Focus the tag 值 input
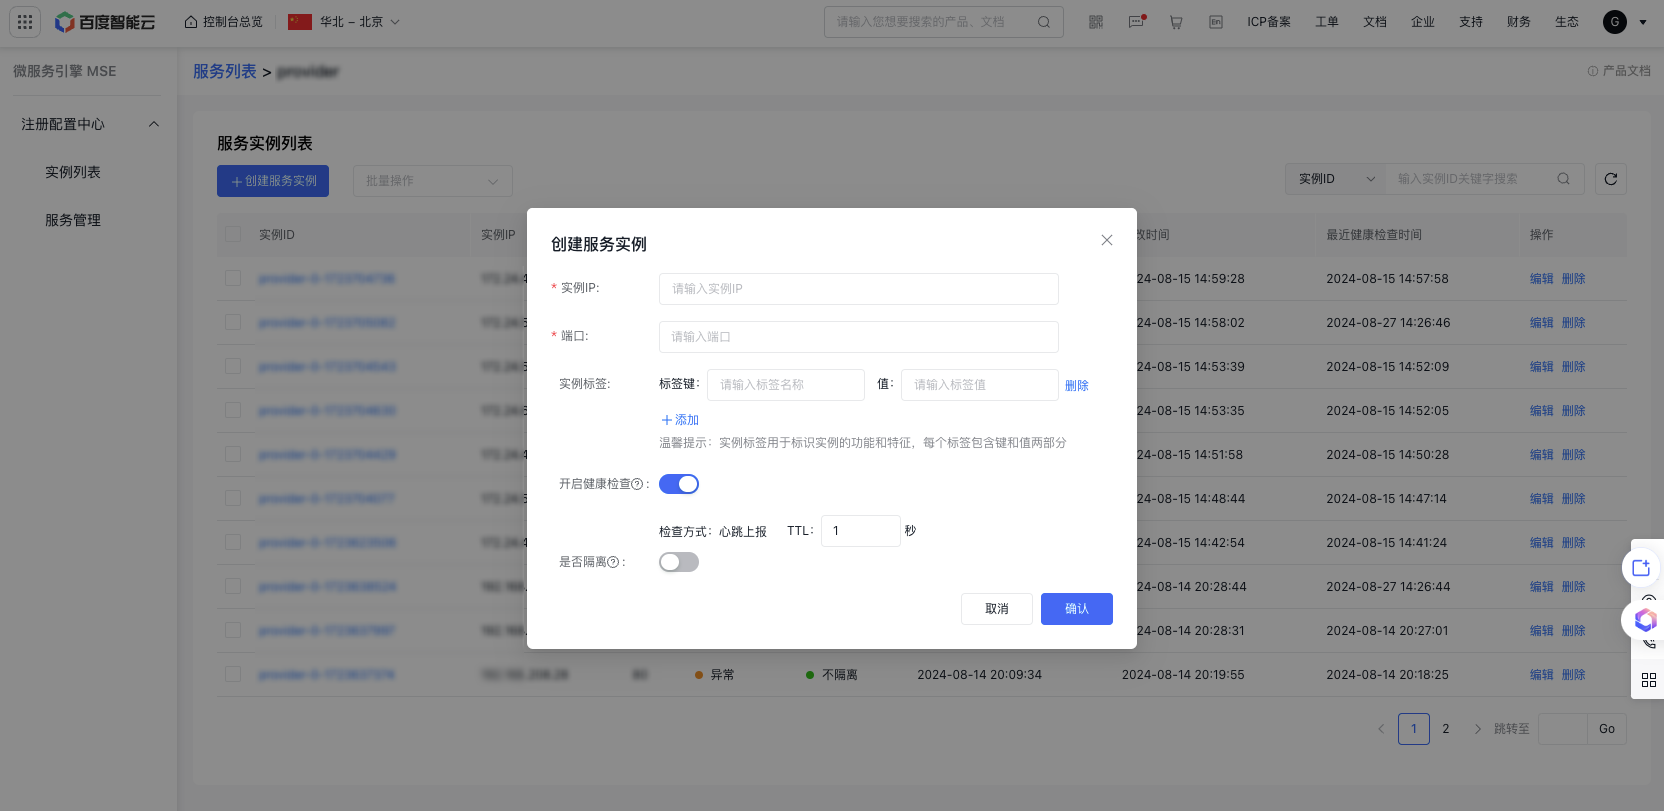Viewport: 1664px width, 811px height. (980, 385)
